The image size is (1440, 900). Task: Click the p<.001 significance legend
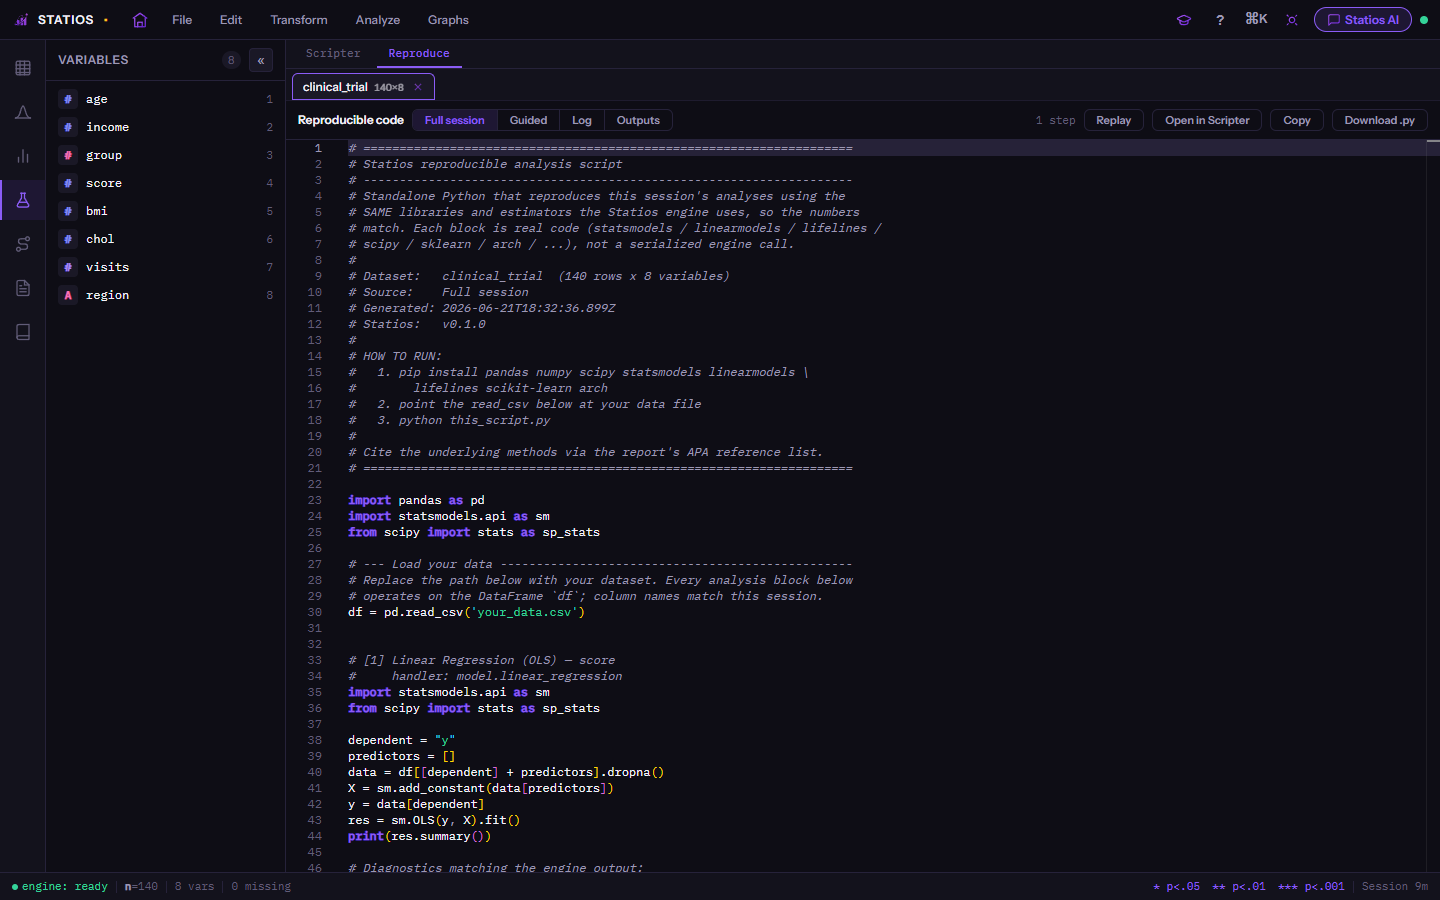tap(1311, 886)
